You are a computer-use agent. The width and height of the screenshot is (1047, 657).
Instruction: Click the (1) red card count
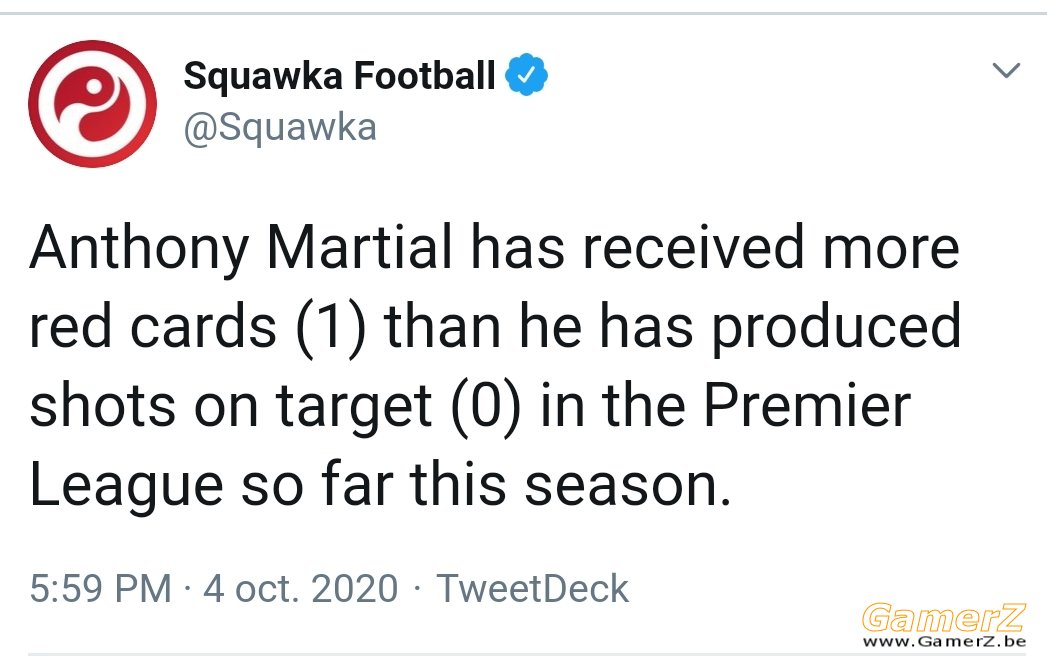[331, 328]
